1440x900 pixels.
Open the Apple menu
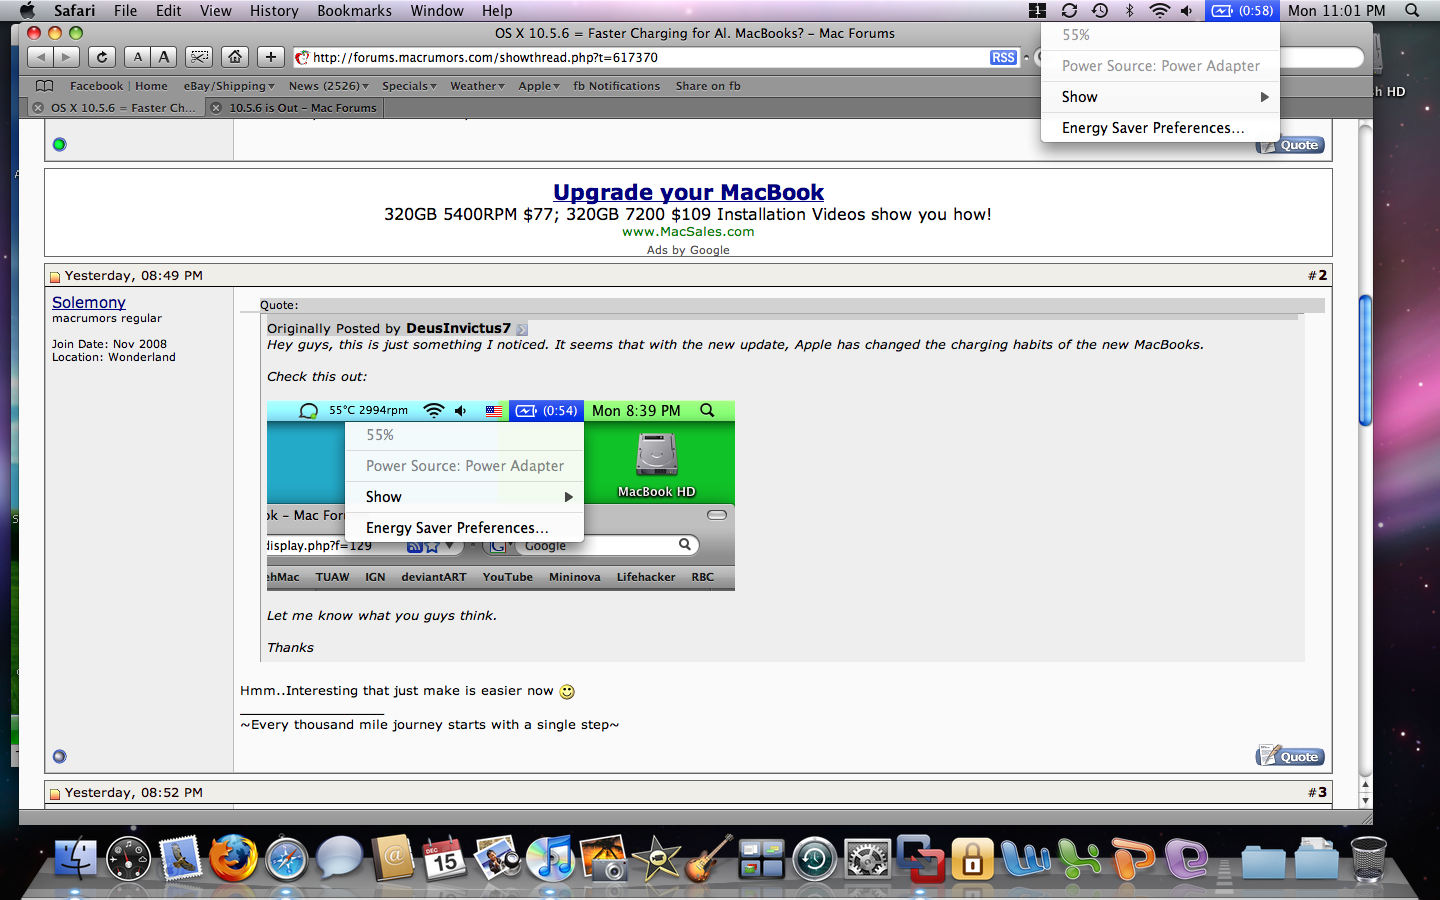click(27, 11)
